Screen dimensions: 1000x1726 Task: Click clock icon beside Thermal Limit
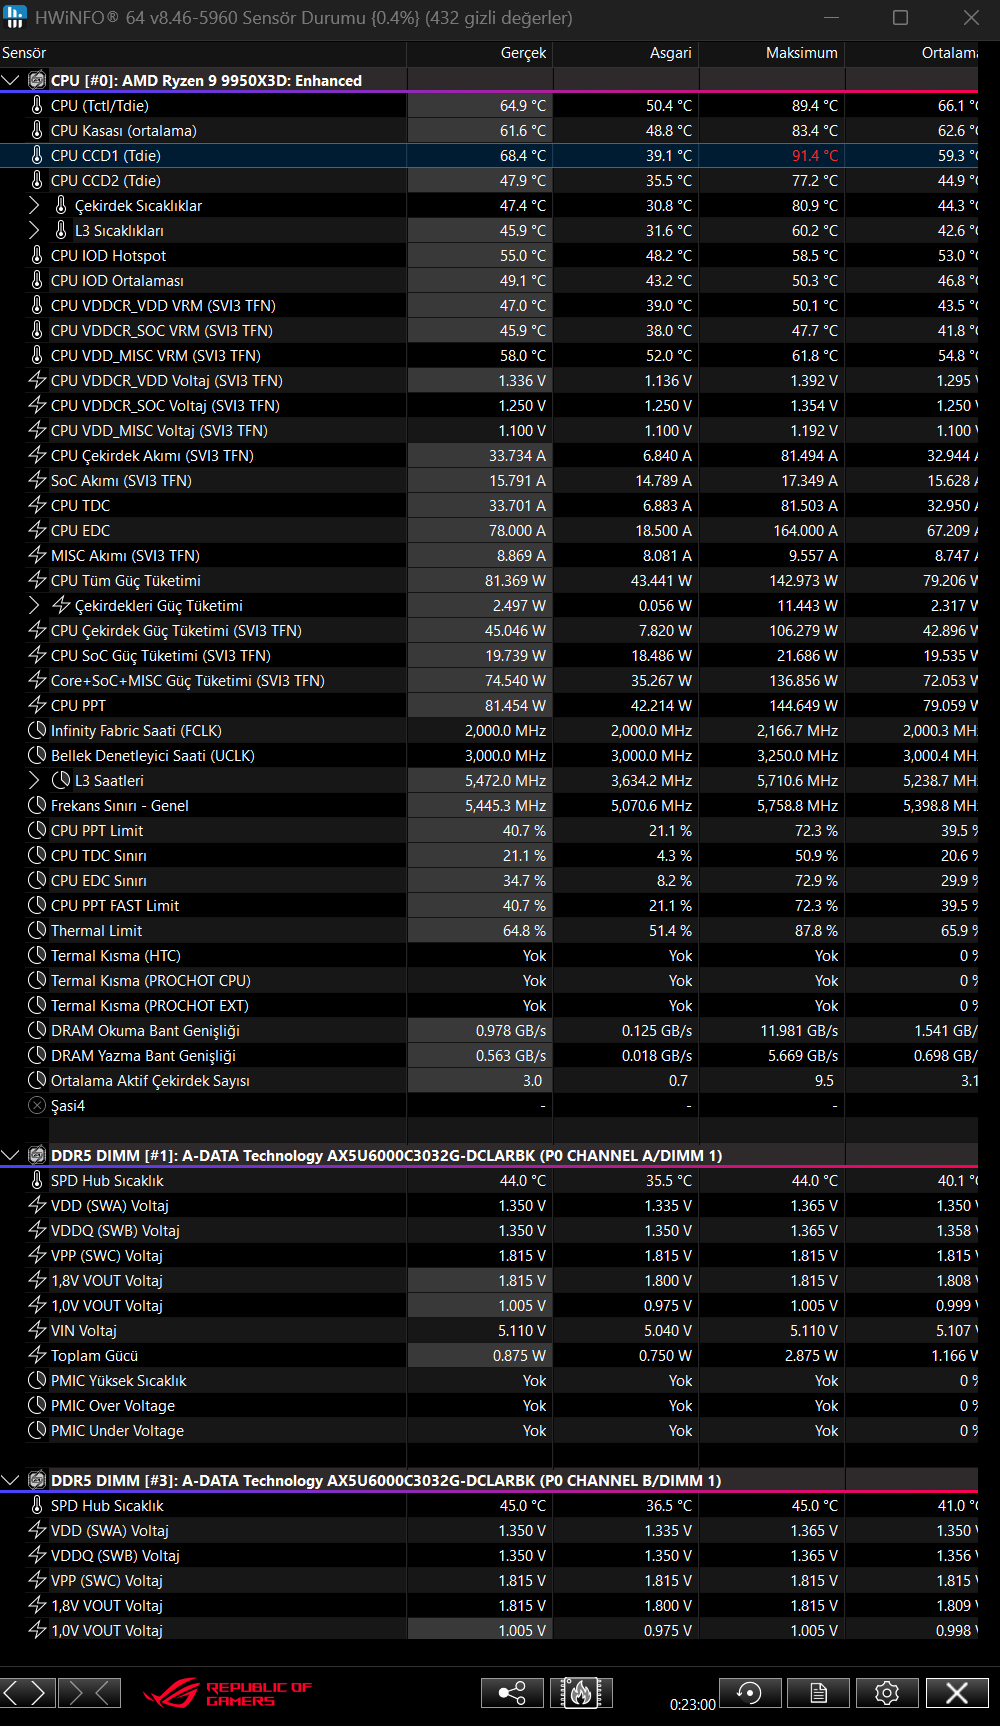[37, 930]
